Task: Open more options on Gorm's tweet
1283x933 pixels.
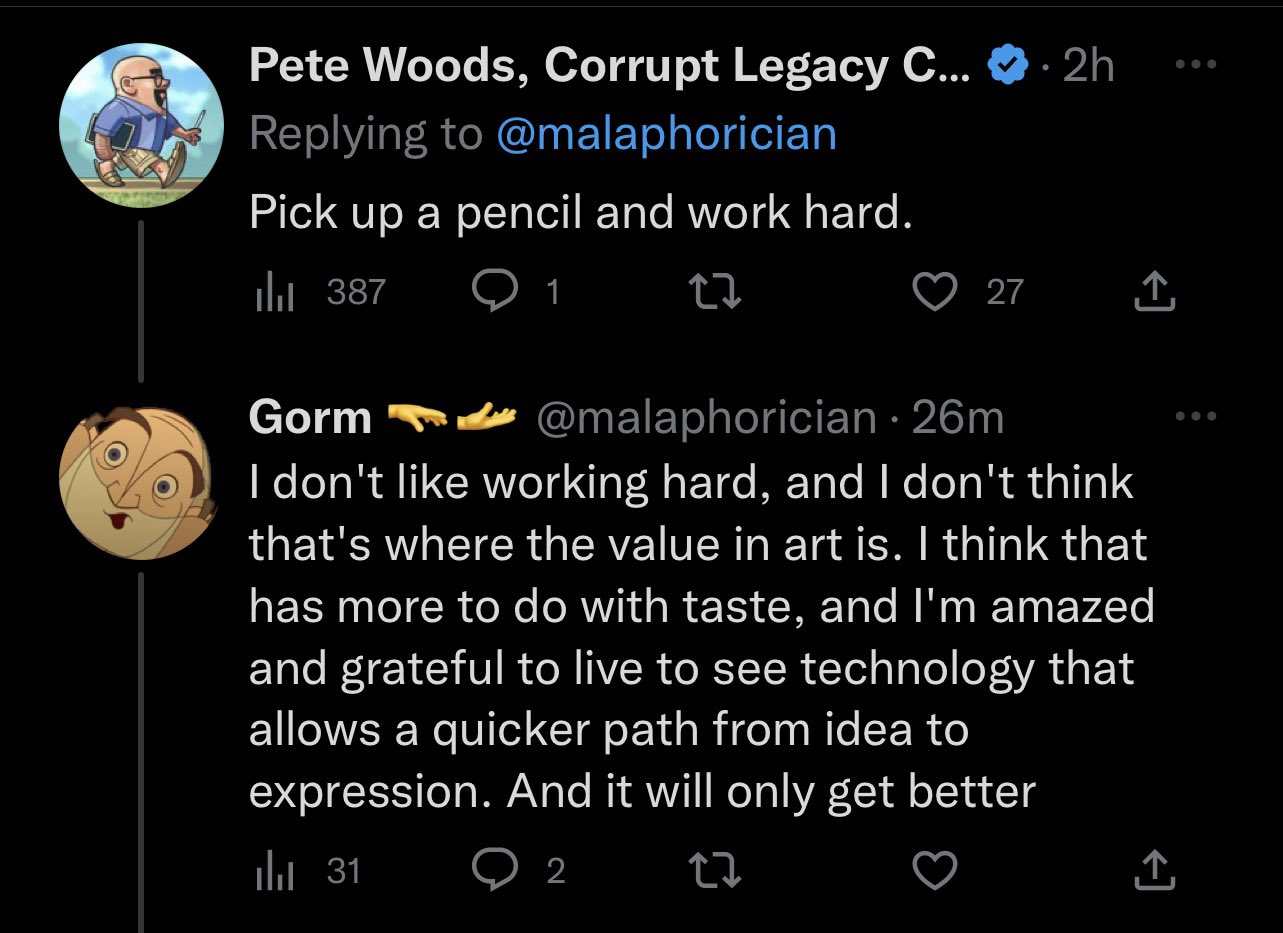Action: 1196,416
